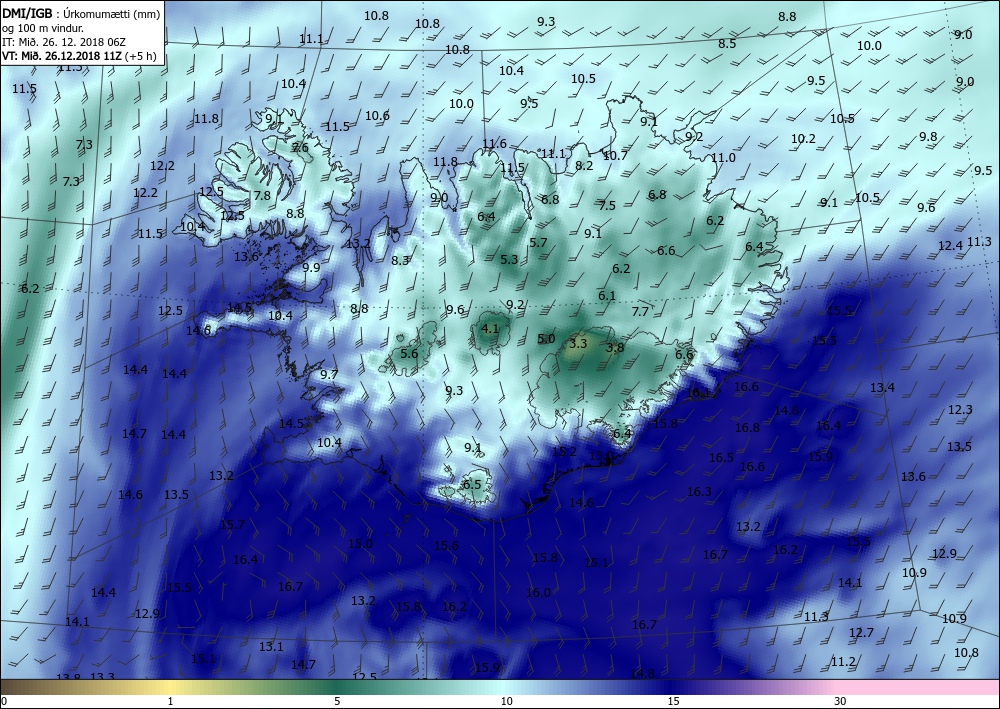
Task: Select the 6.5 value on the southern glacier
Action: point(472,484)
